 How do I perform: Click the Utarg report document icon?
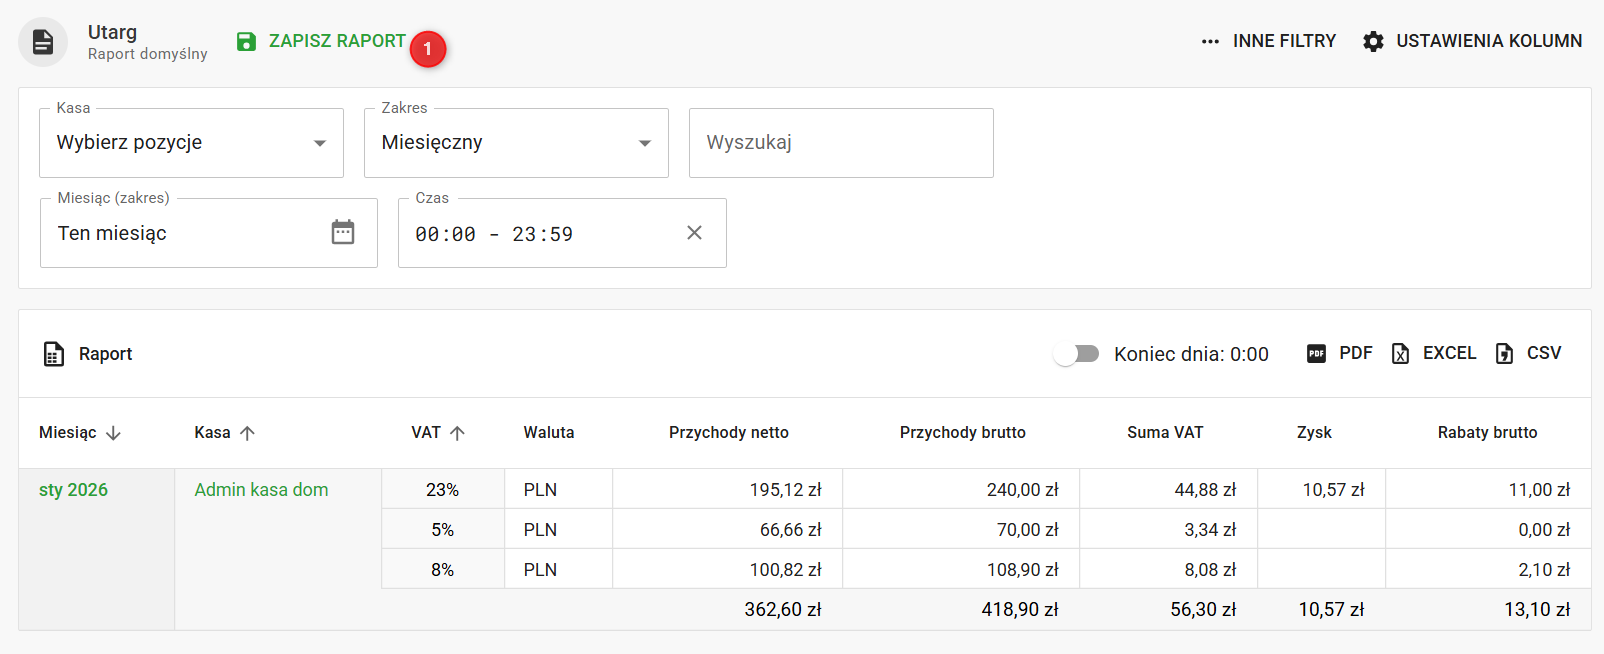[x=43, y=42]
